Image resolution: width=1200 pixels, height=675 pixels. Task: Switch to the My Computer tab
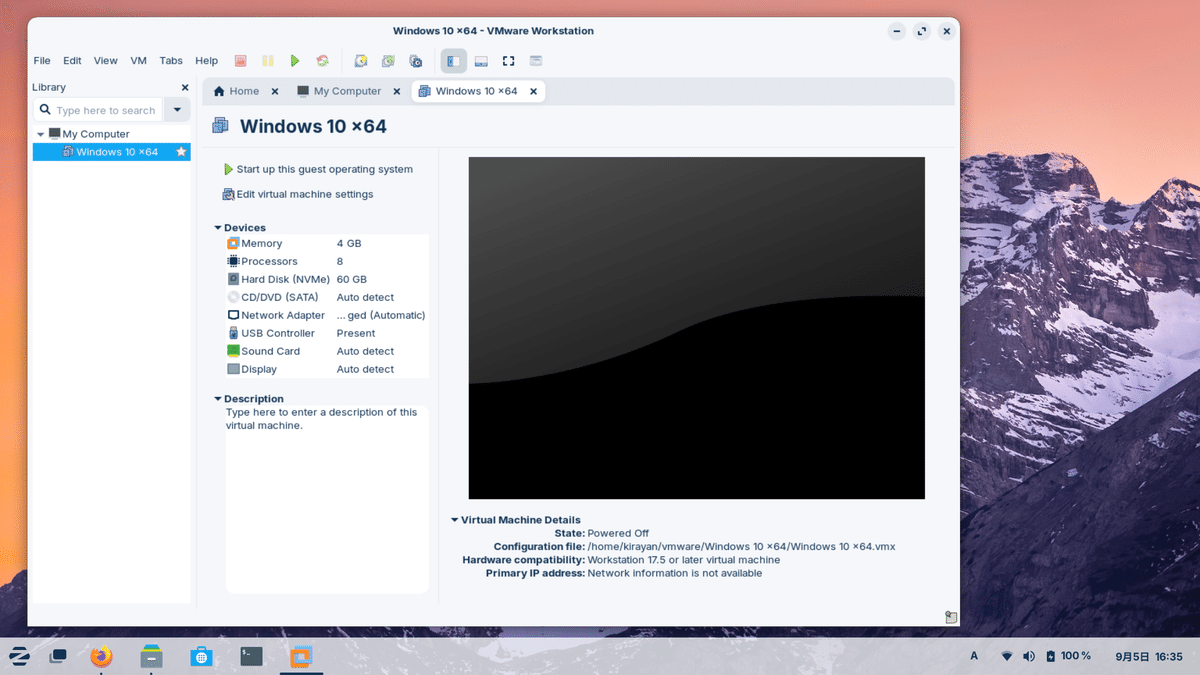tap(339, 91)
